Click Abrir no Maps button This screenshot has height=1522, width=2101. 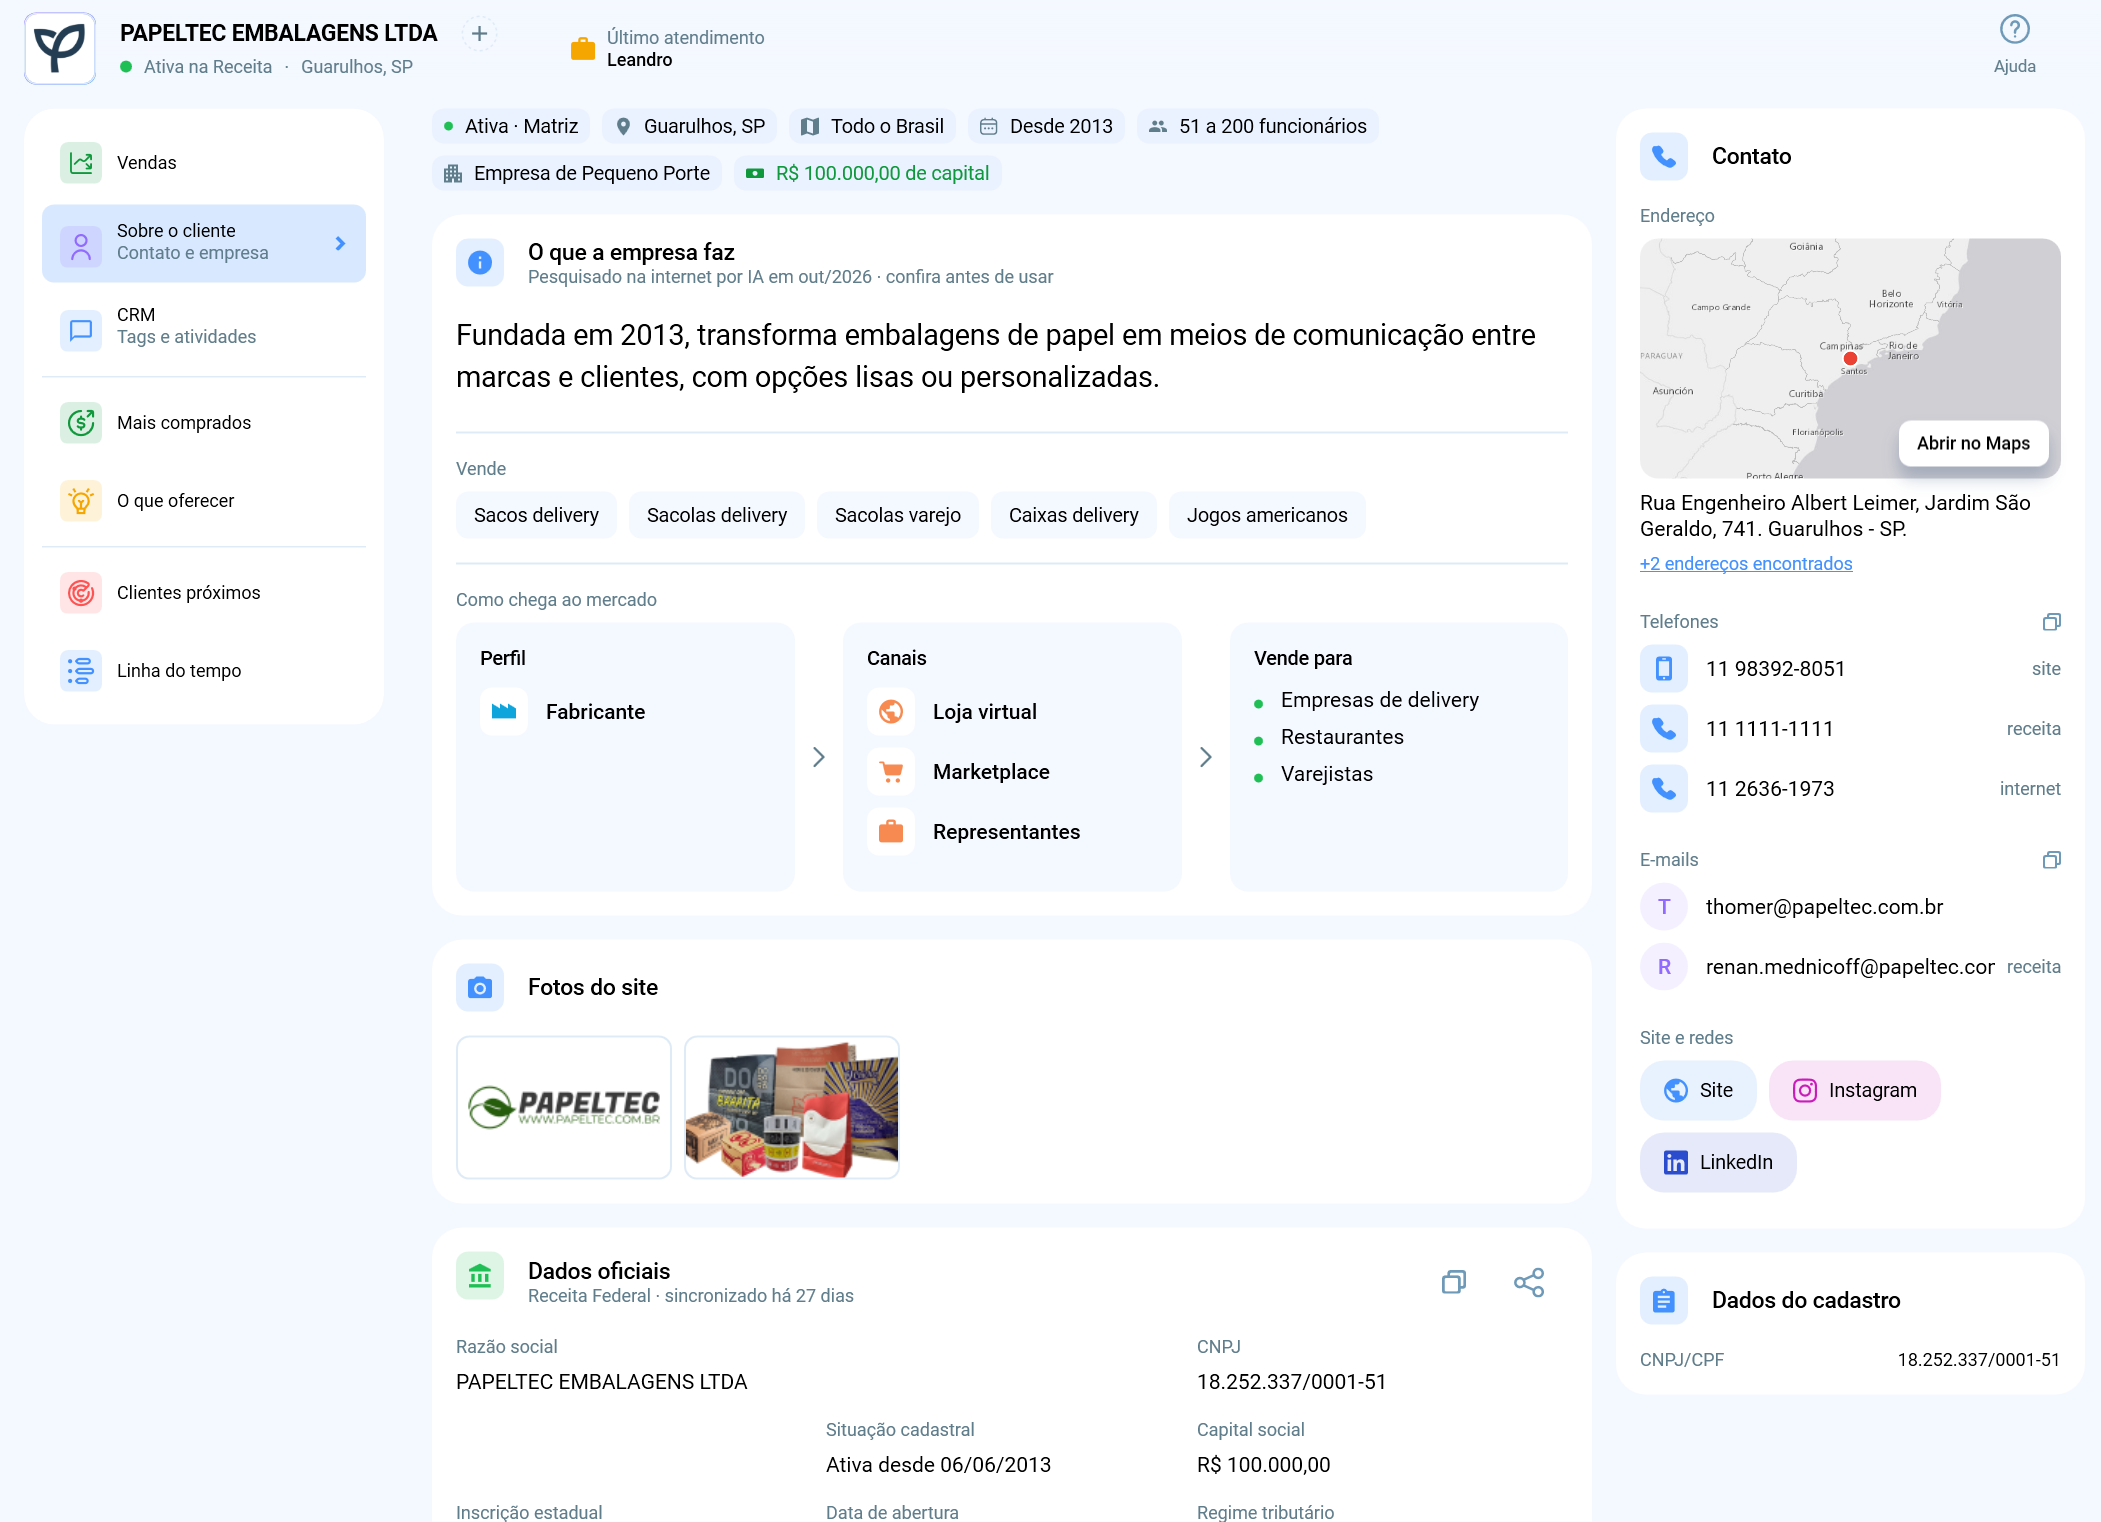click(x=1973, y=444)
